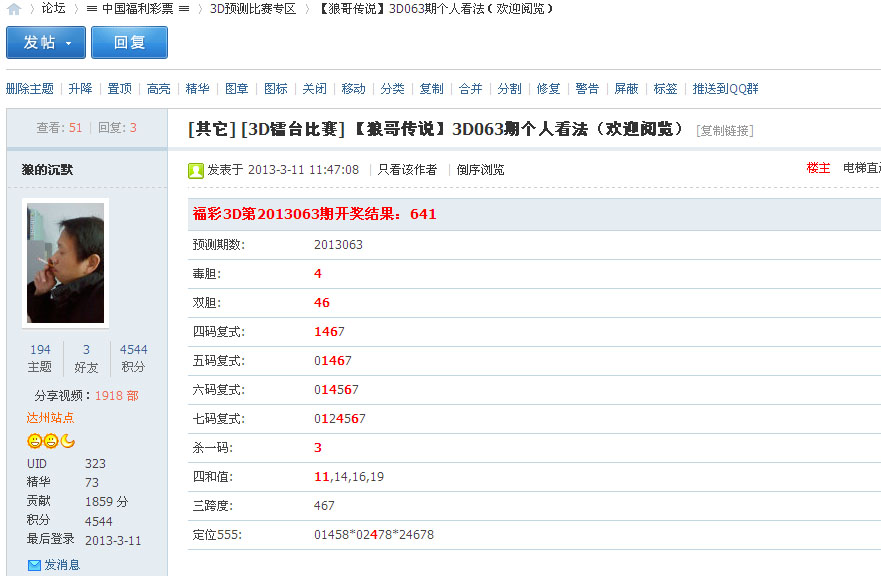Select 高亮 moderation option
Viewport: 881px width, 576px height.
158,88
